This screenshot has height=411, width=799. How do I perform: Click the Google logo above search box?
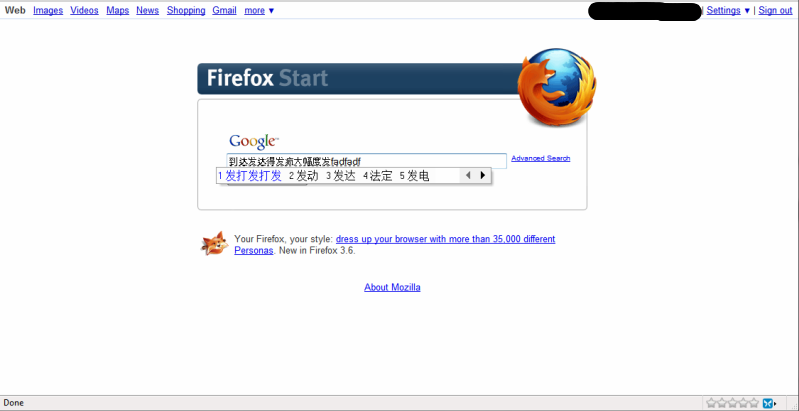tap(253, 142)
